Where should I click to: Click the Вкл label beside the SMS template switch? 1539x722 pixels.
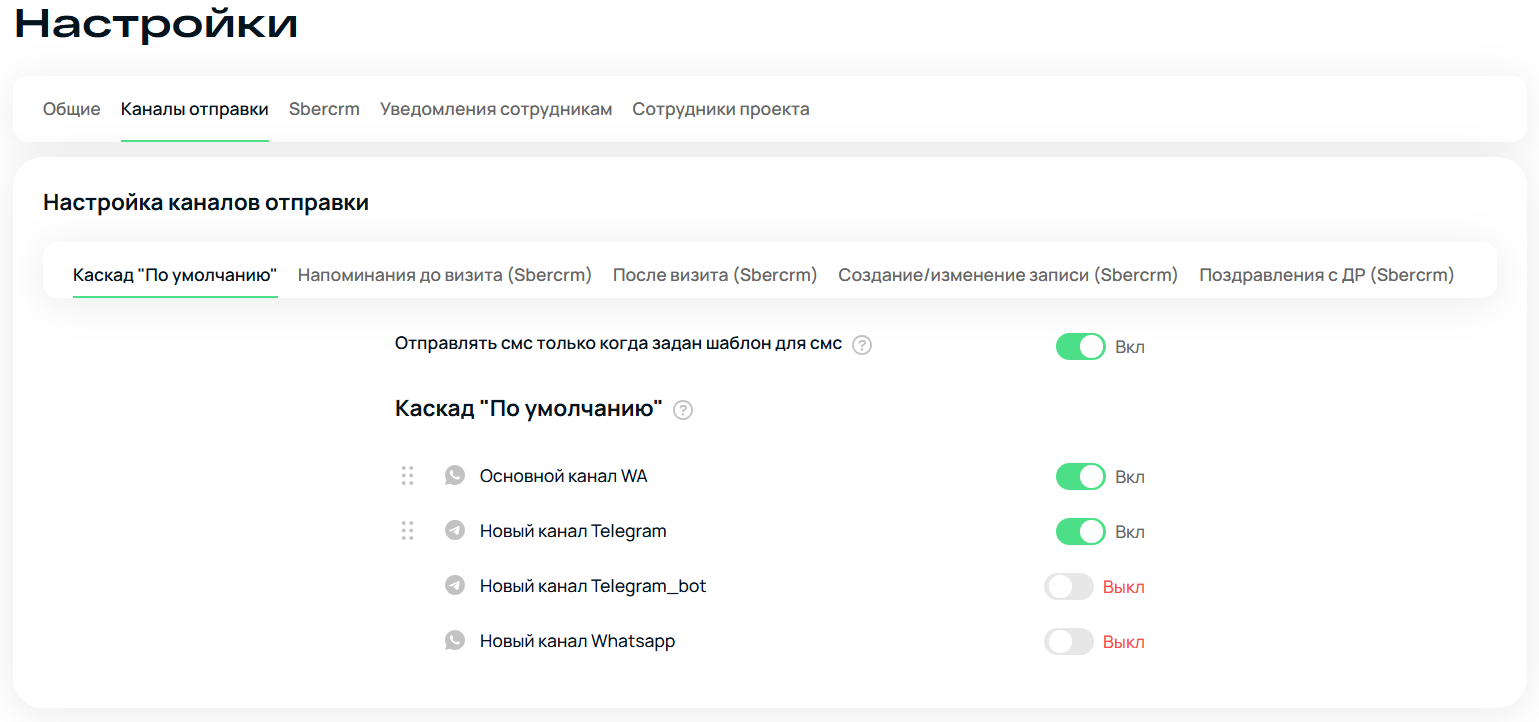tap(1130, 347)
